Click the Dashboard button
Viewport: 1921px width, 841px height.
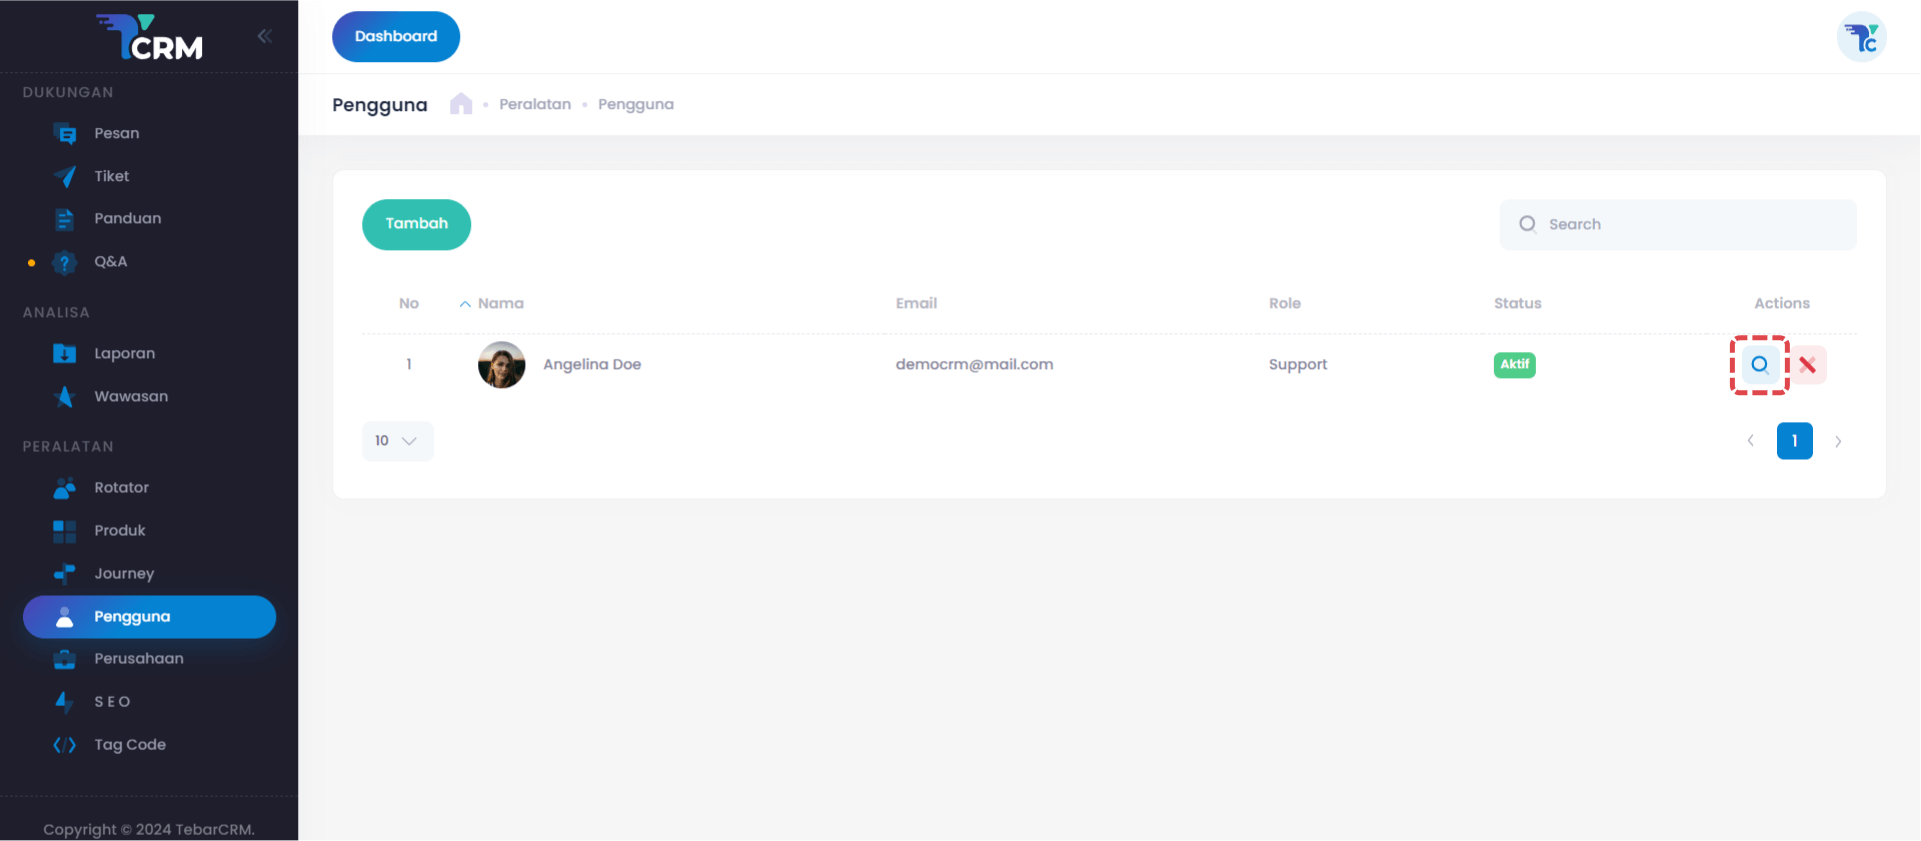(396, 37)
